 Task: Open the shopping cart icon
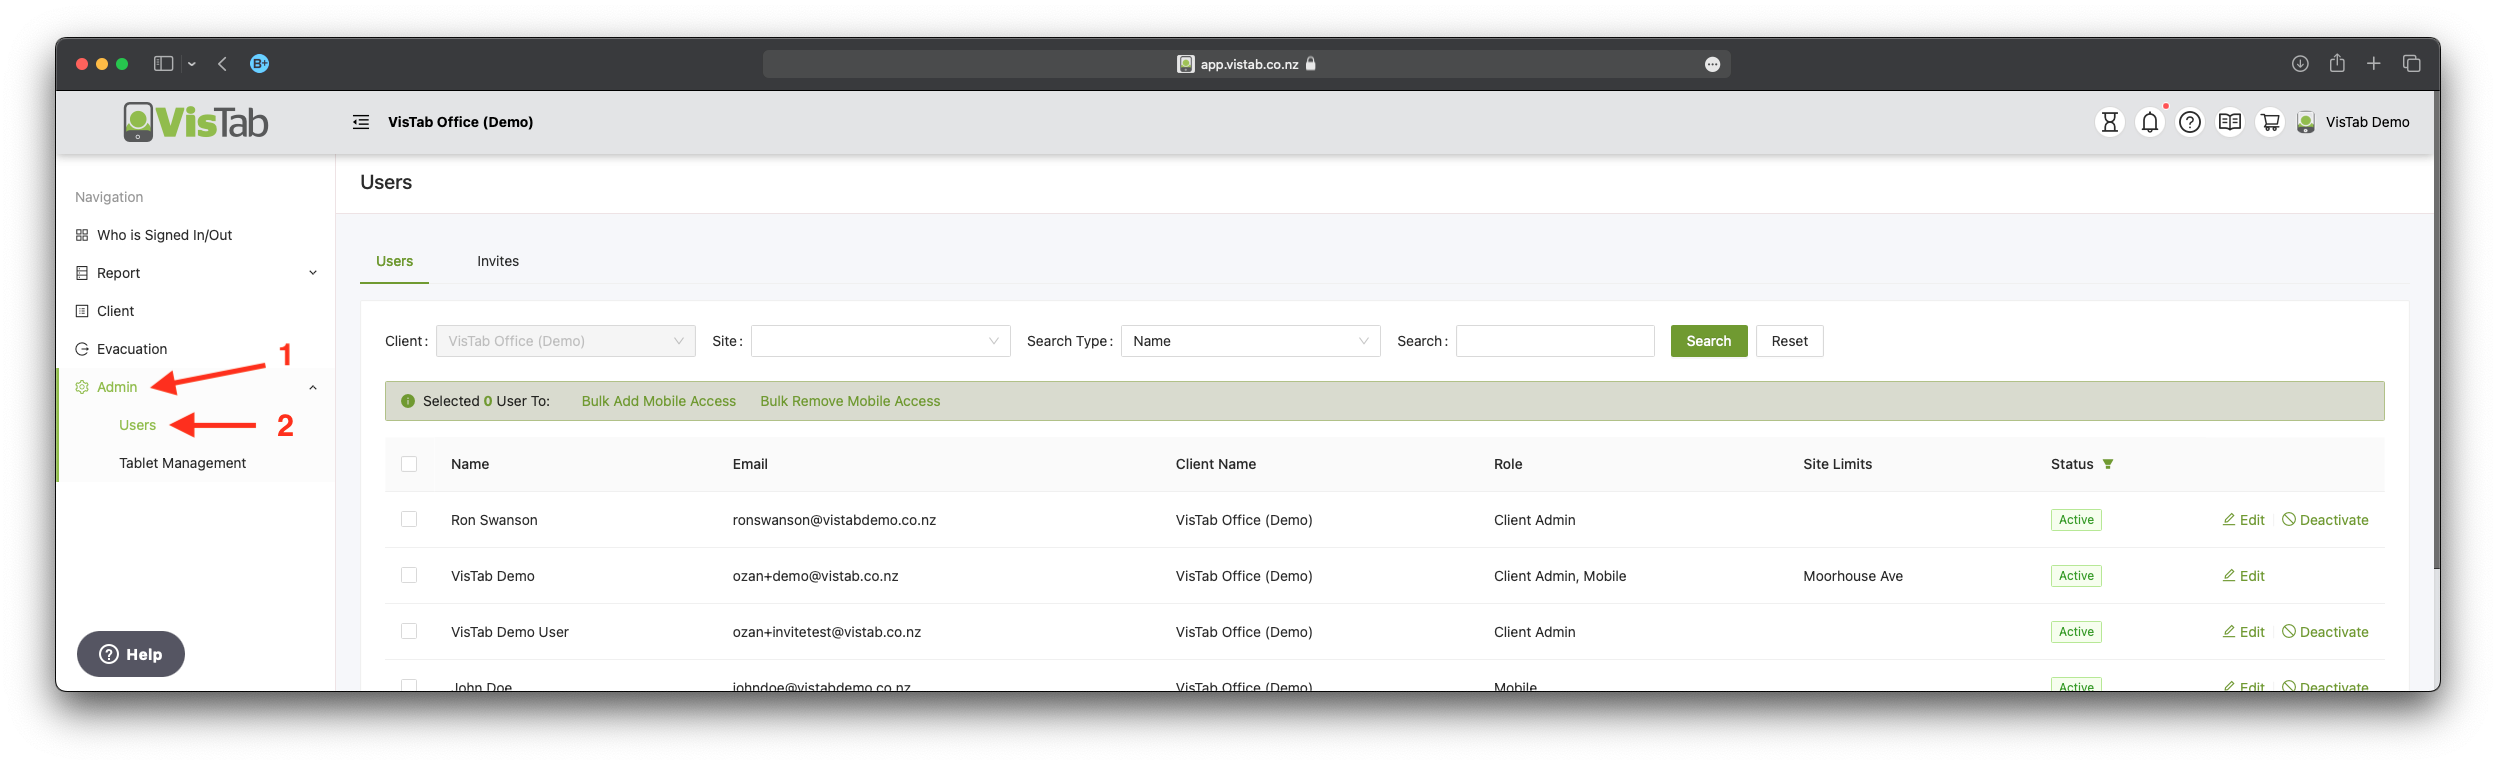(x=2270, y=122)
